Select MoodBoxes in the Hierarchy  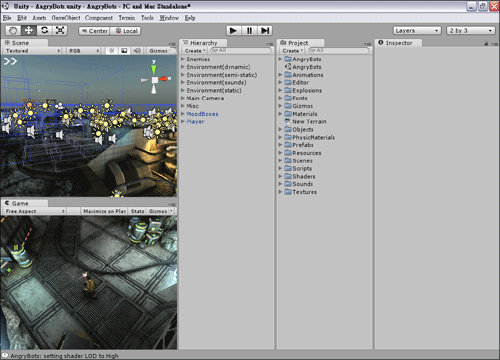(x=202, y=114)
